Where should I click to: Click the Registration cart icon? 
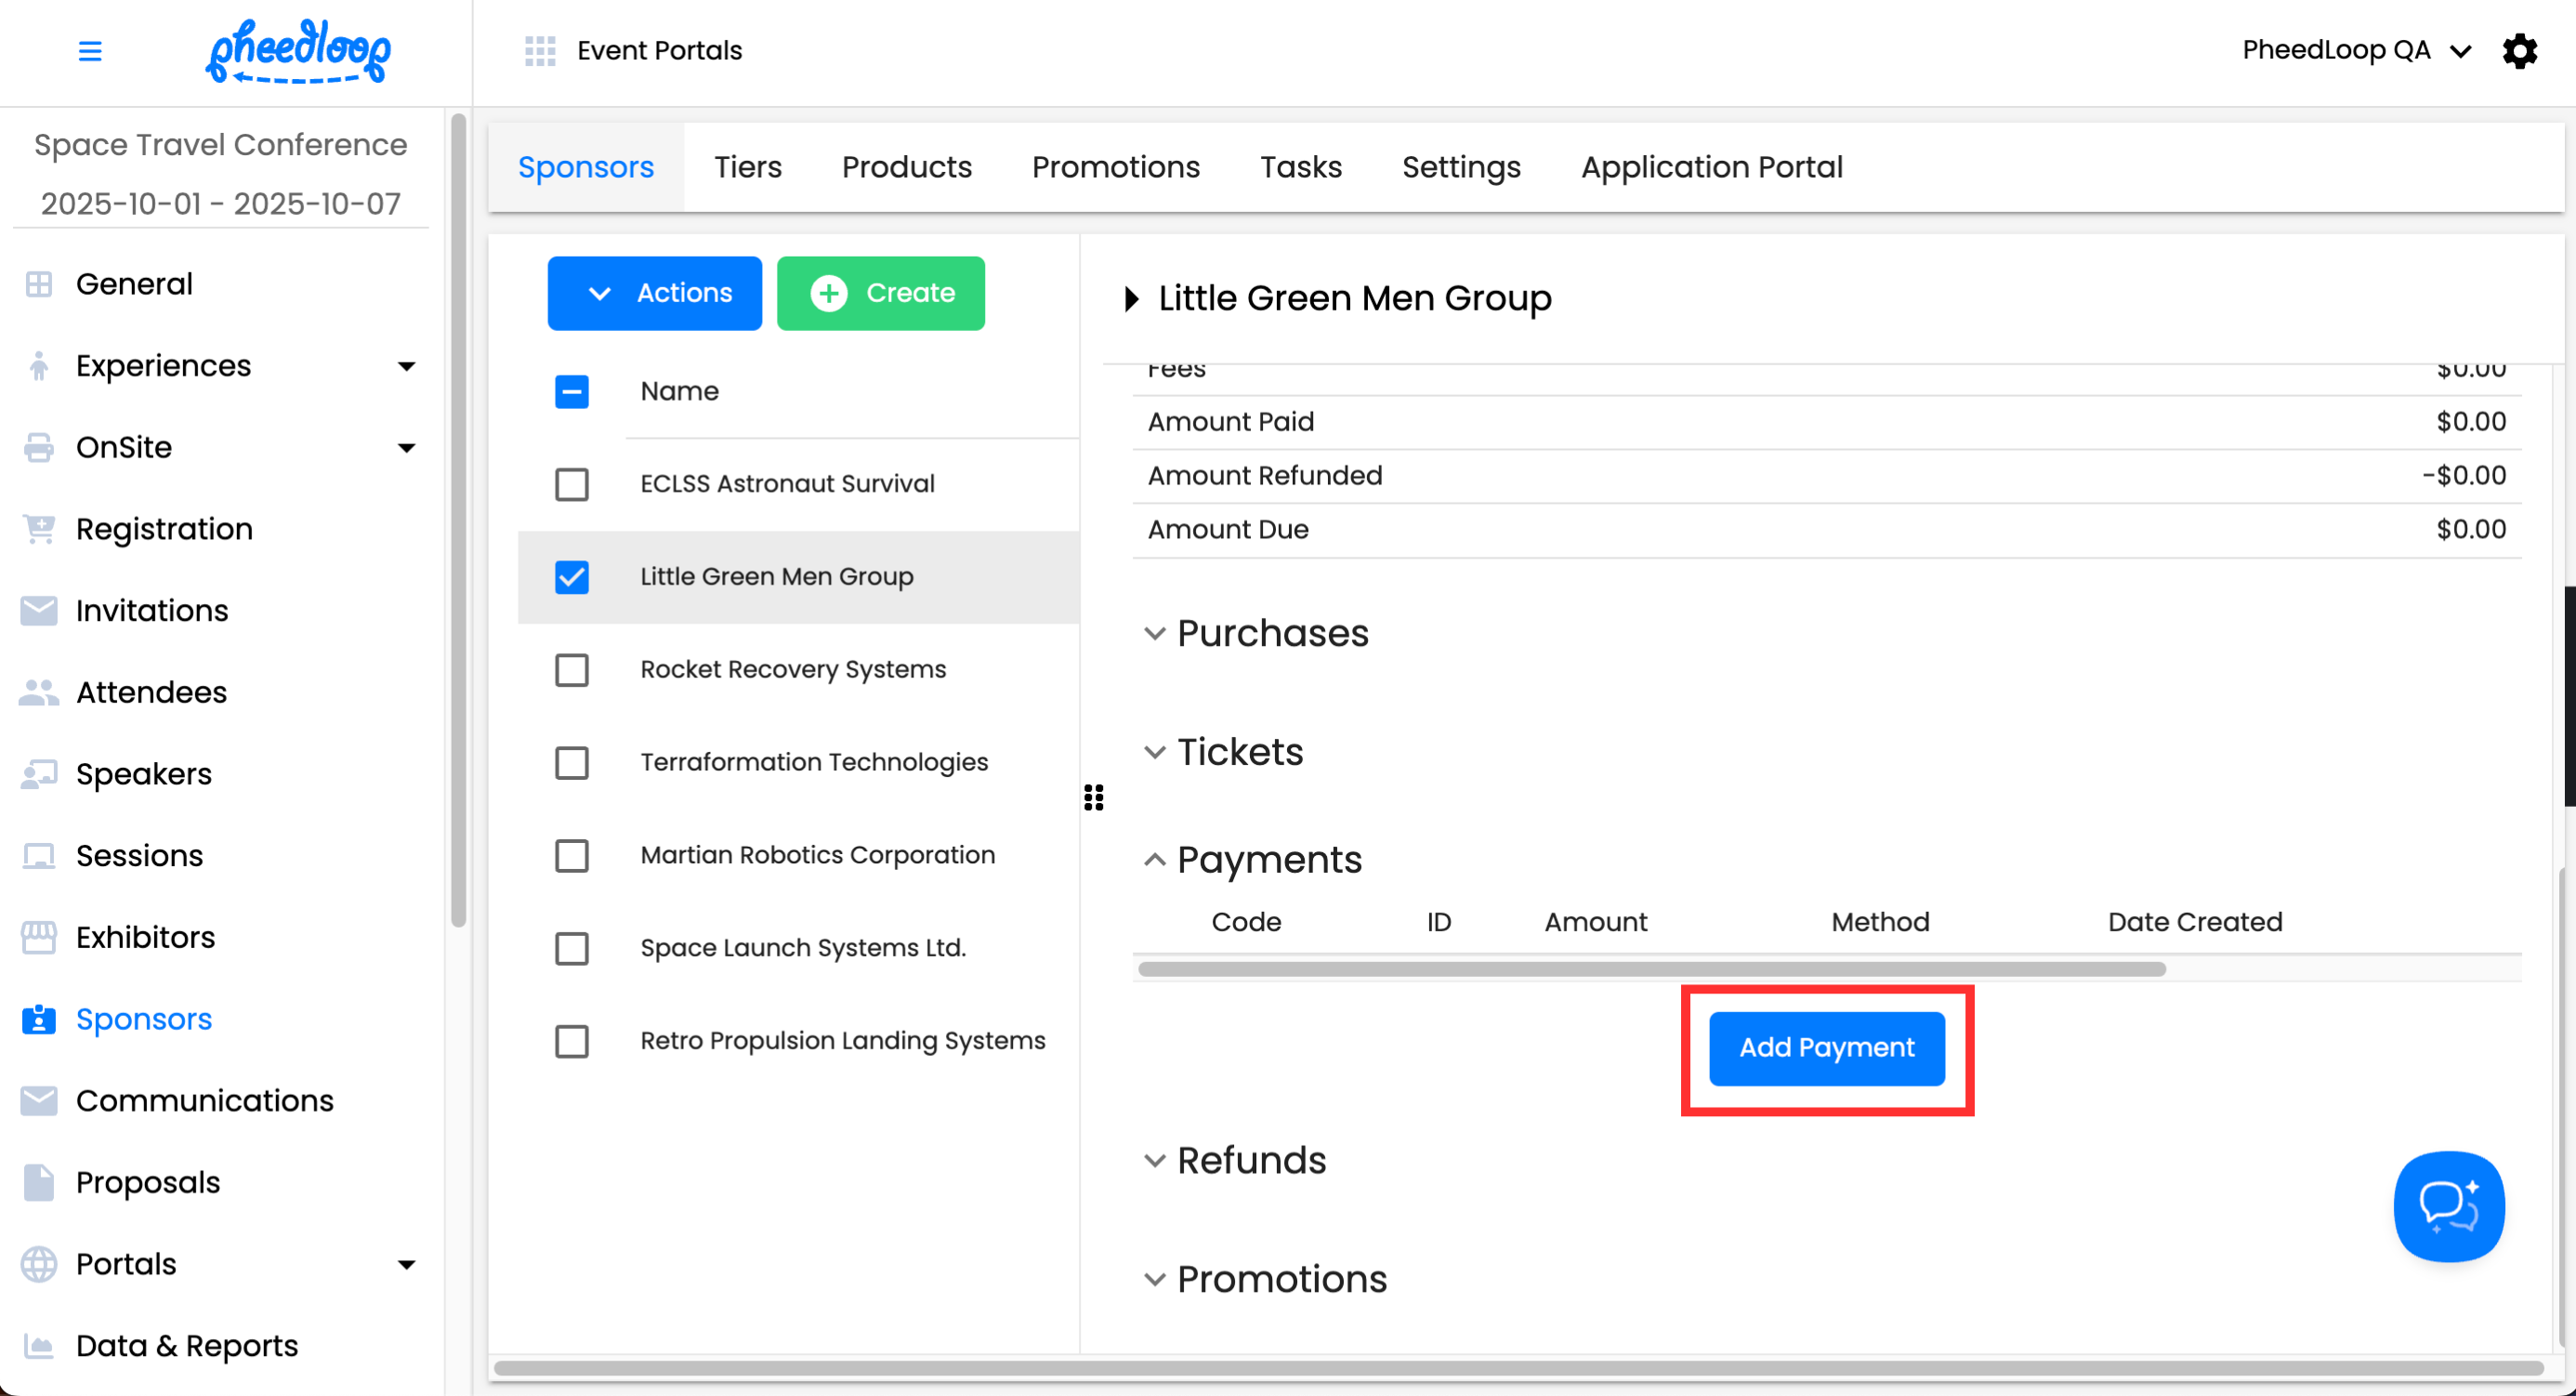click(38, 529)
